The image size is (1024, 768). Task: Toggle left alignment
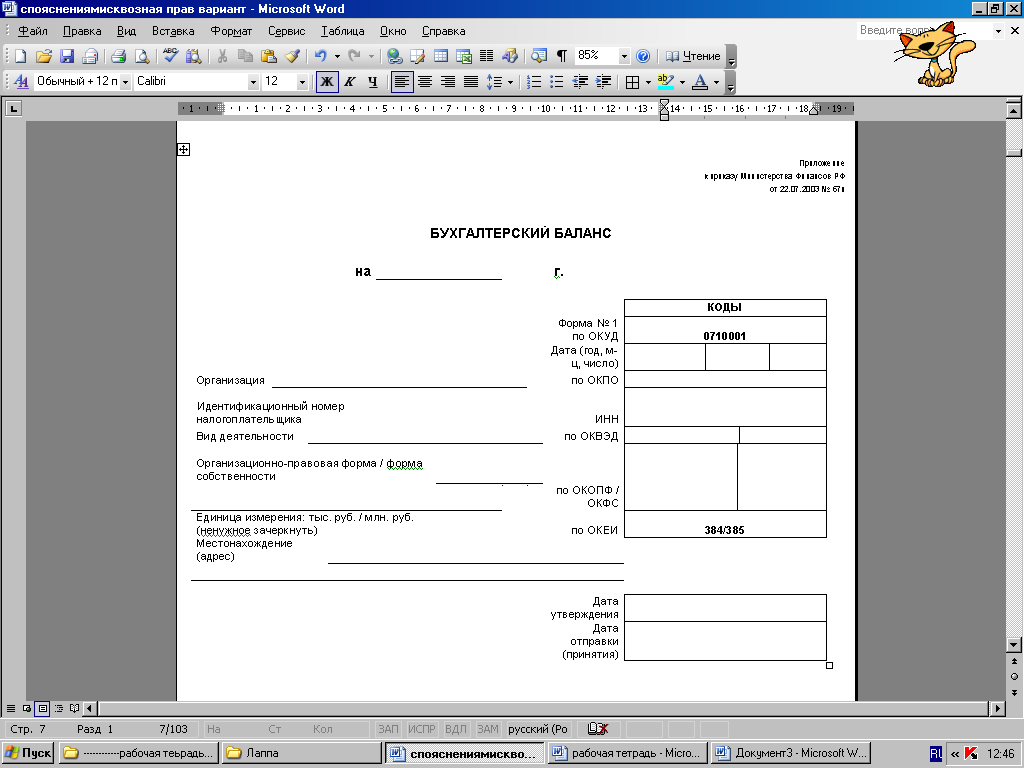[402, 82]
